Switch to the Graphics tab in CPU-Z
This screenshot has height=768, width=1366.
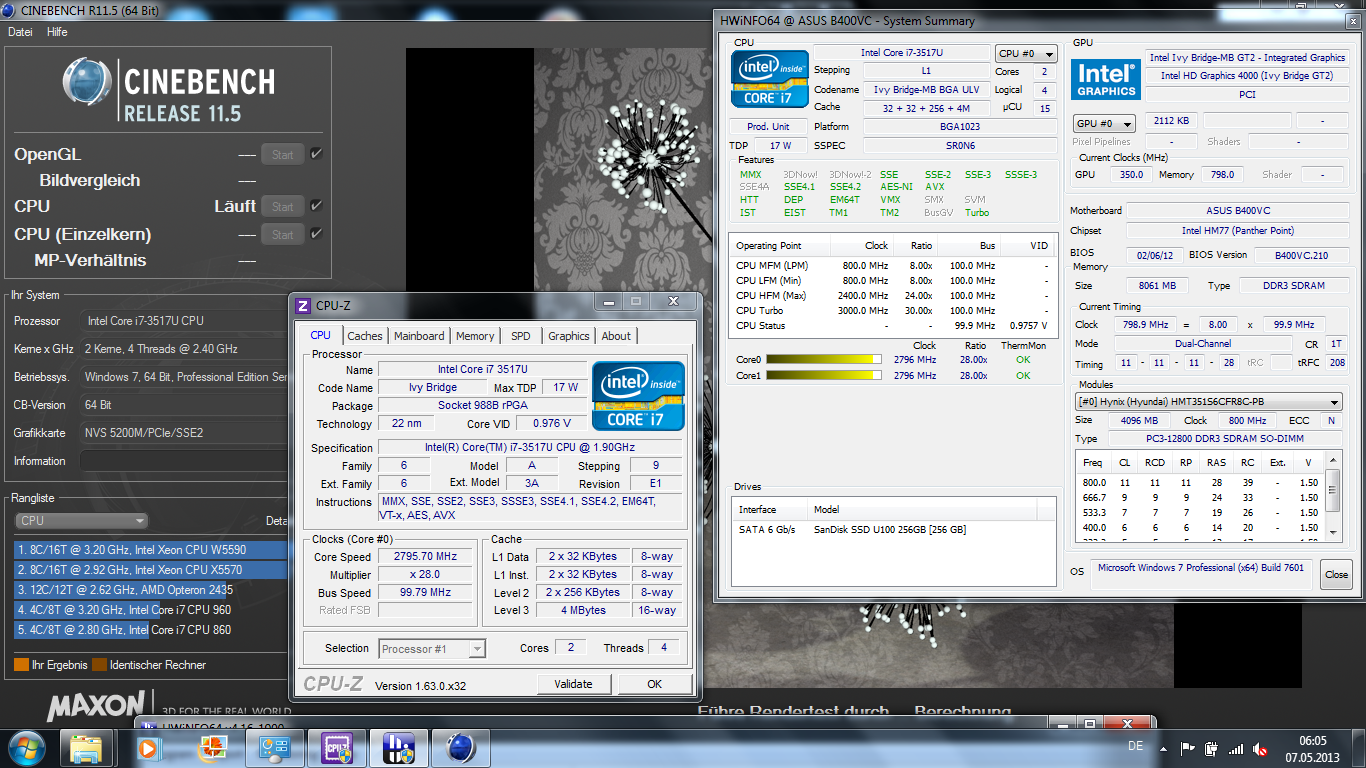coord(569,336)
